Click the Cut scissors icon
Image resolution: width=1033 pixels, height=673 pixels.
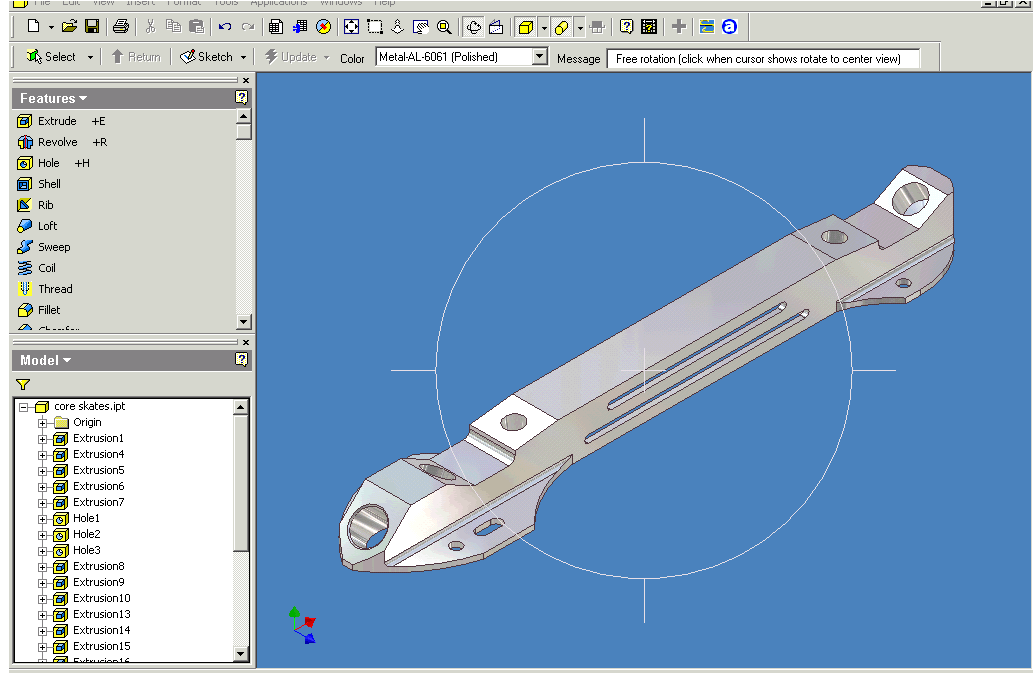(150, 26)
